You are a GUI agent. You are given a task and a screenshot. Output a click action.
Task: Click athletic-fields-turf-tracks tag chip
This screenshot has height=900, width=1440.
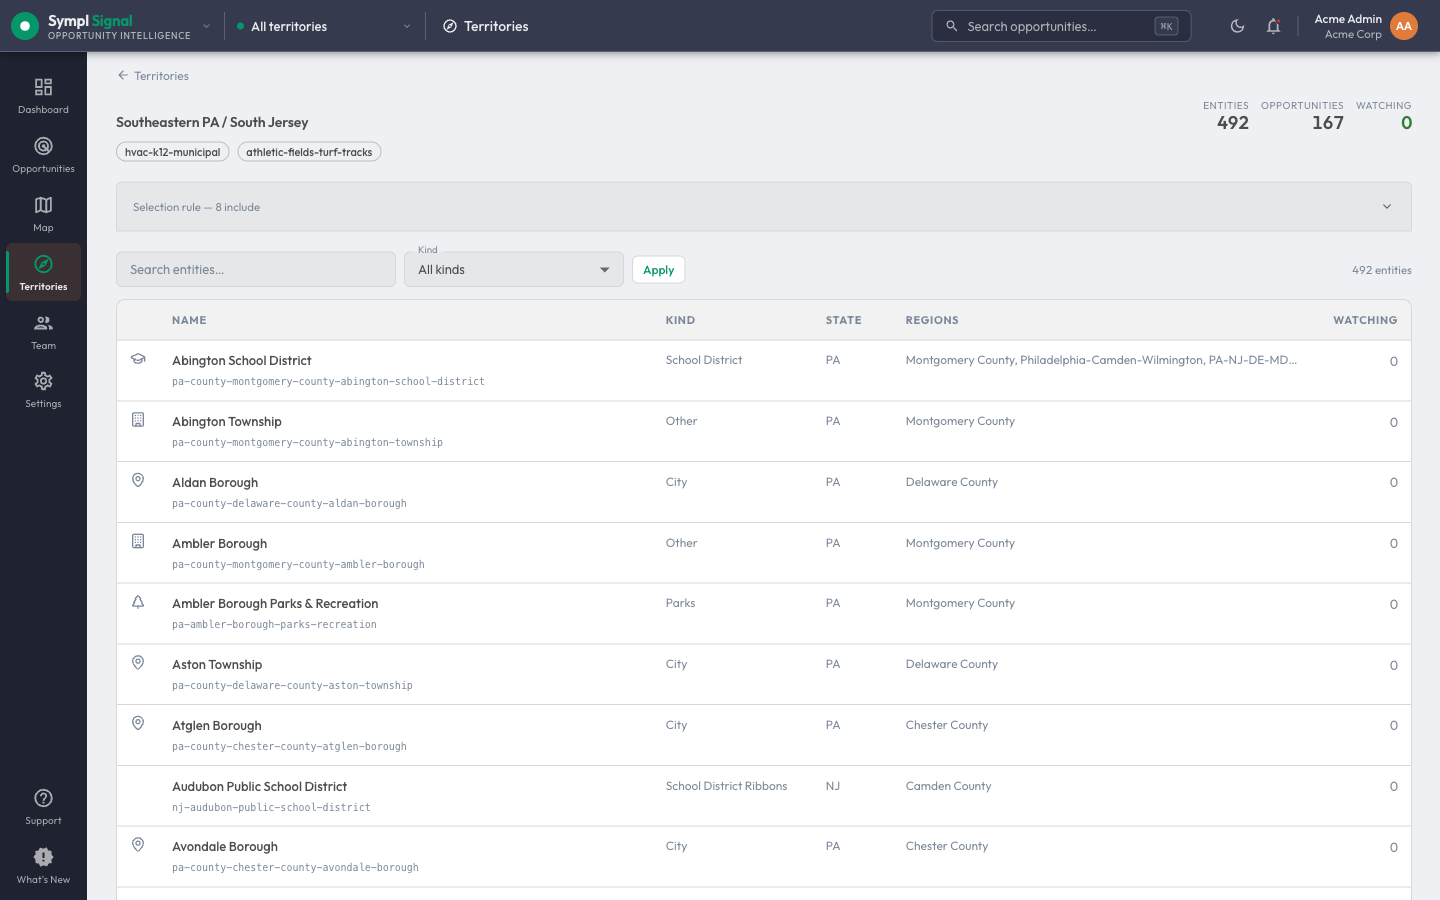tap(309, 152)
